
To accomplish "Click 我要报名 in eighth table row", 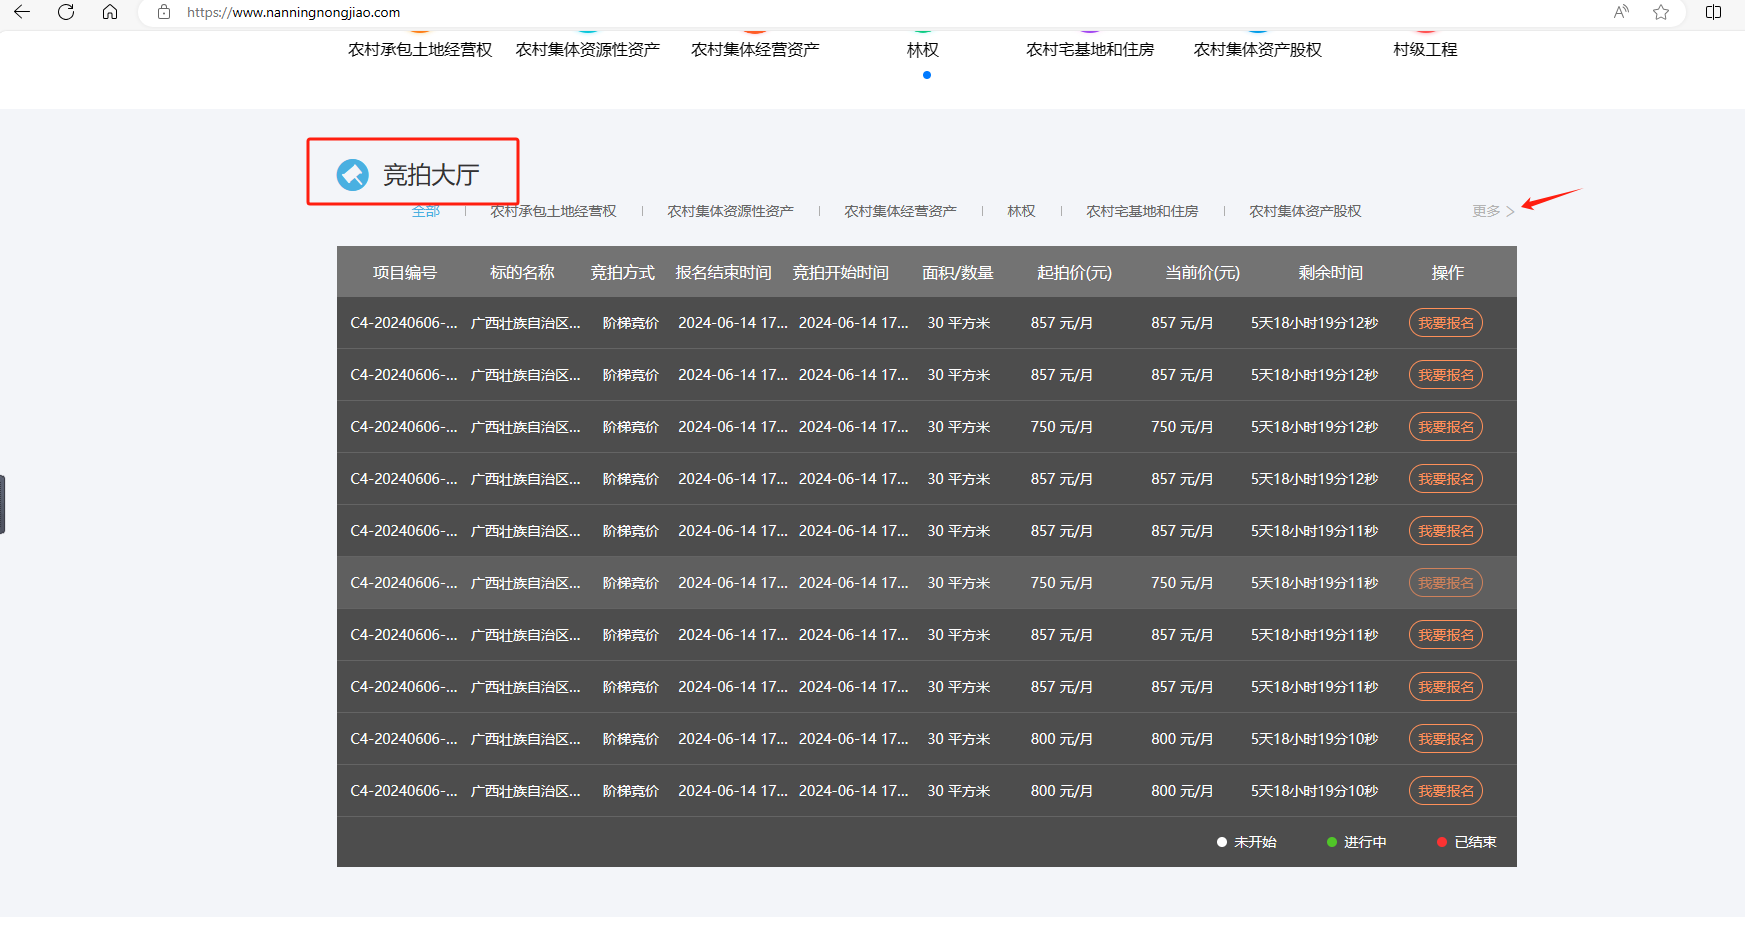I will [1446, 687].
